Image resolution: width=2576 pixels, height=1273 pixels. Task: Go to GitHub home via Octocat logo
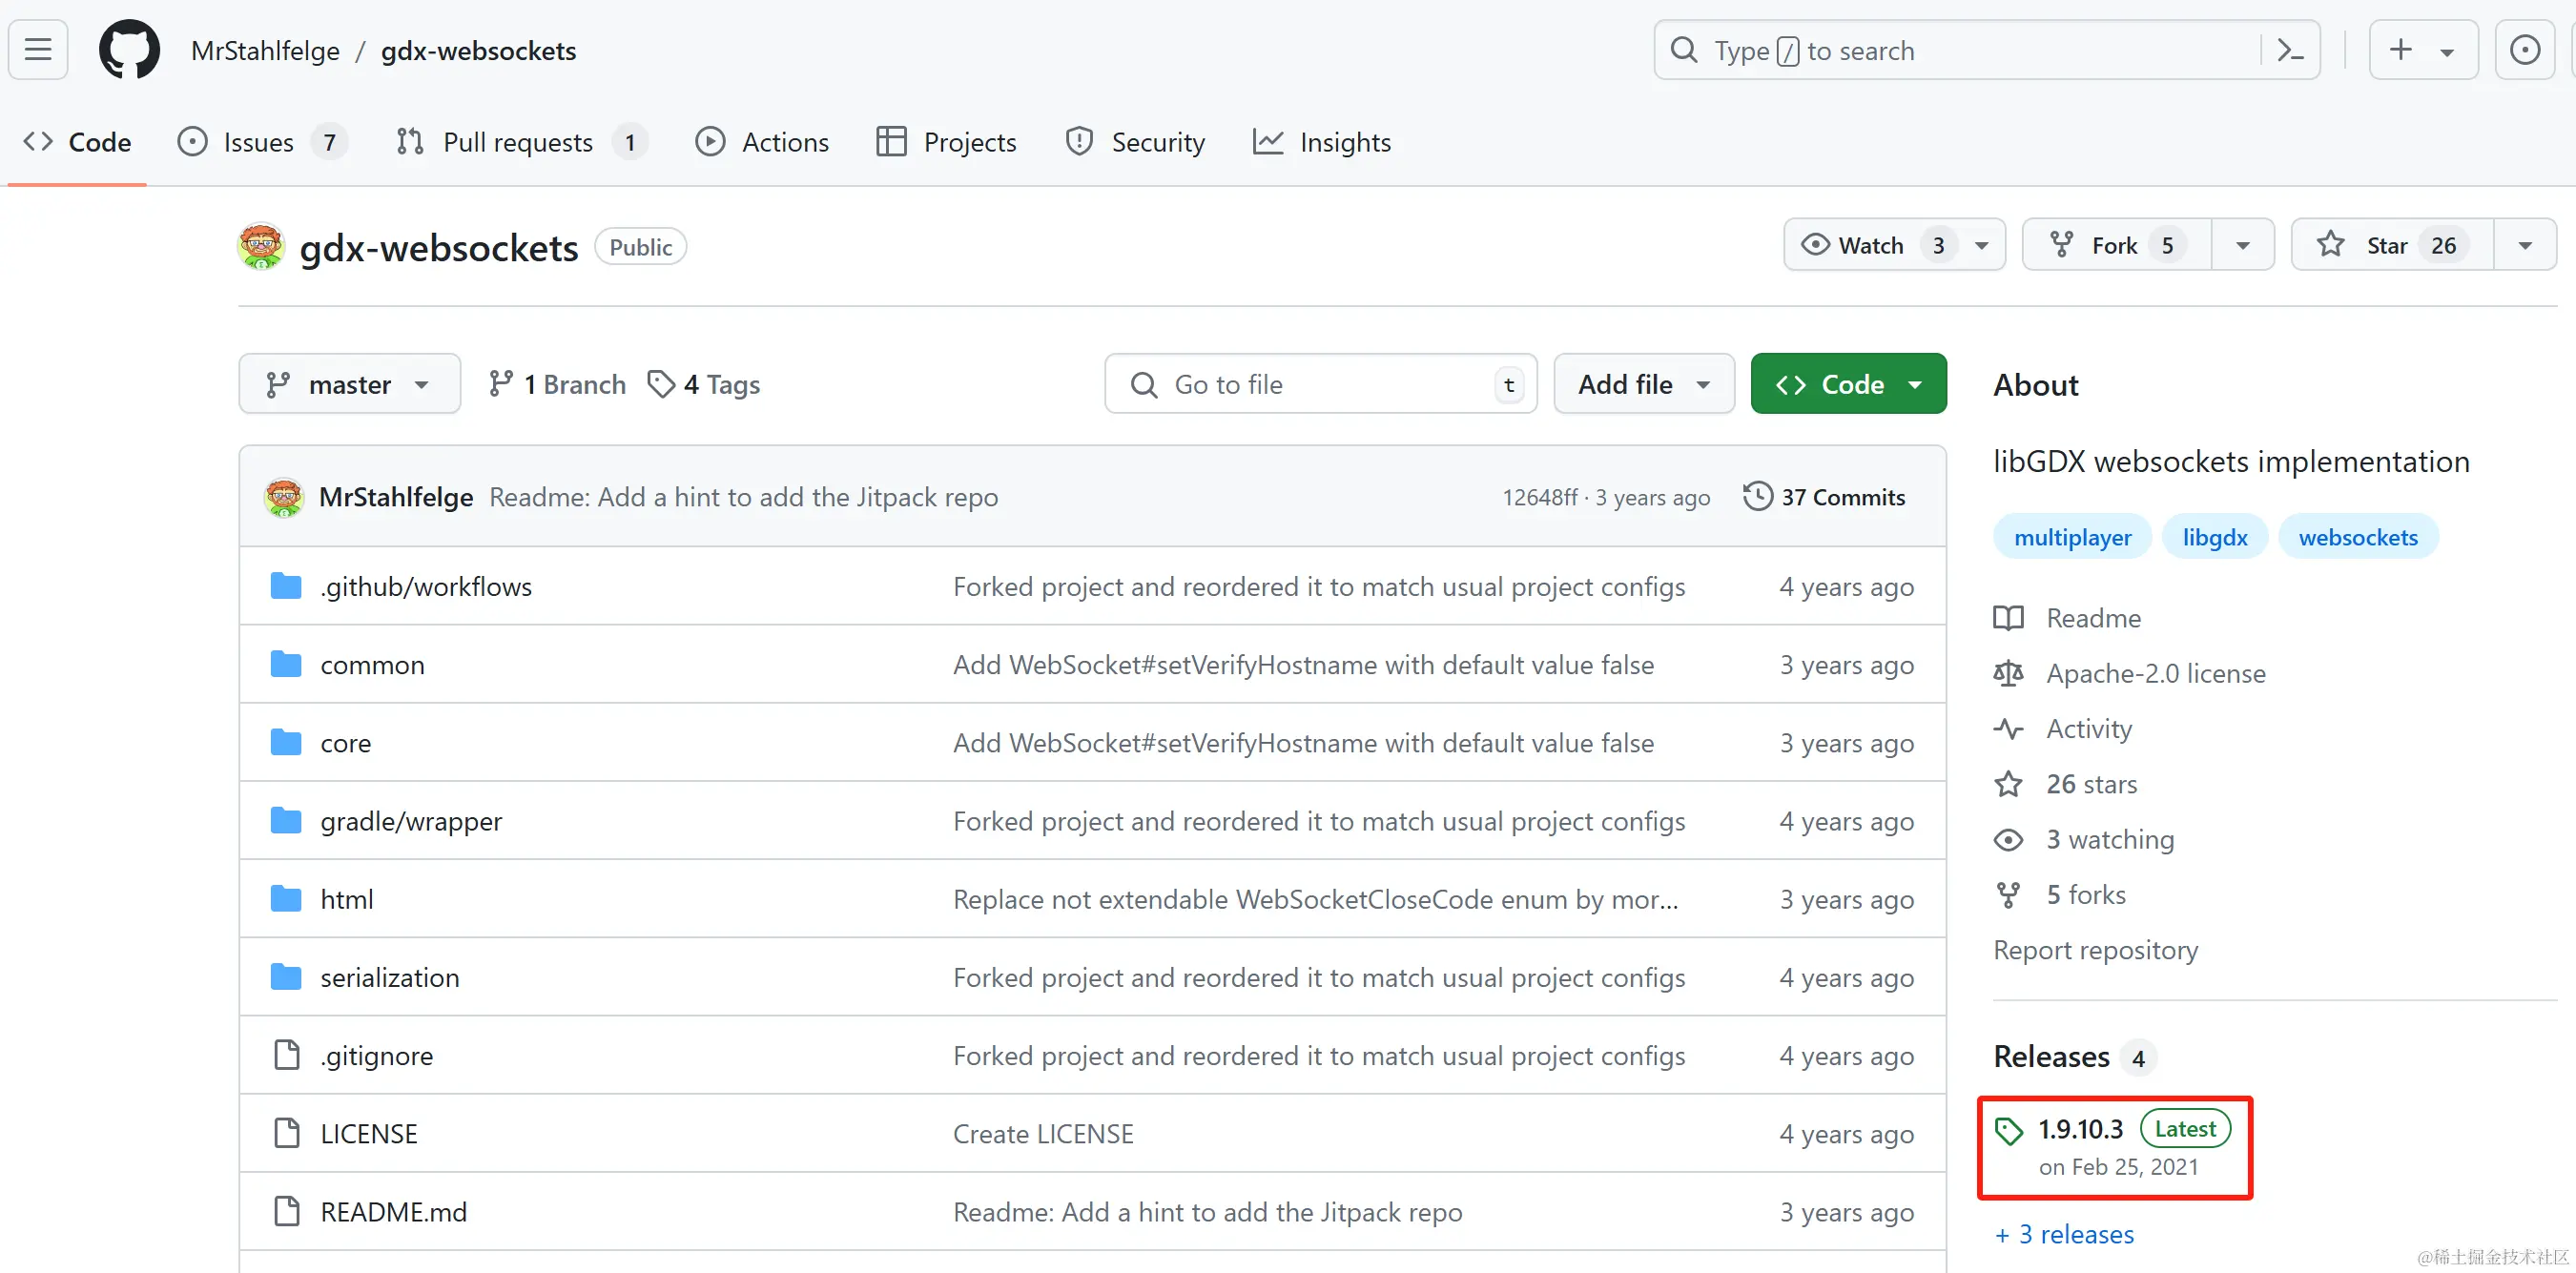129,49
